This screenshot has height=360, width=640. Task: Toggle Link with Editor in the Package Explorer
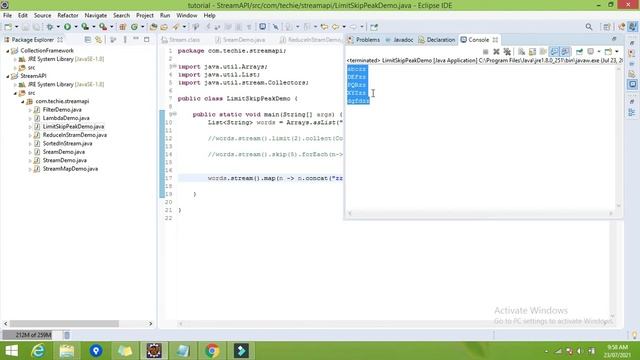click(98, 40)
